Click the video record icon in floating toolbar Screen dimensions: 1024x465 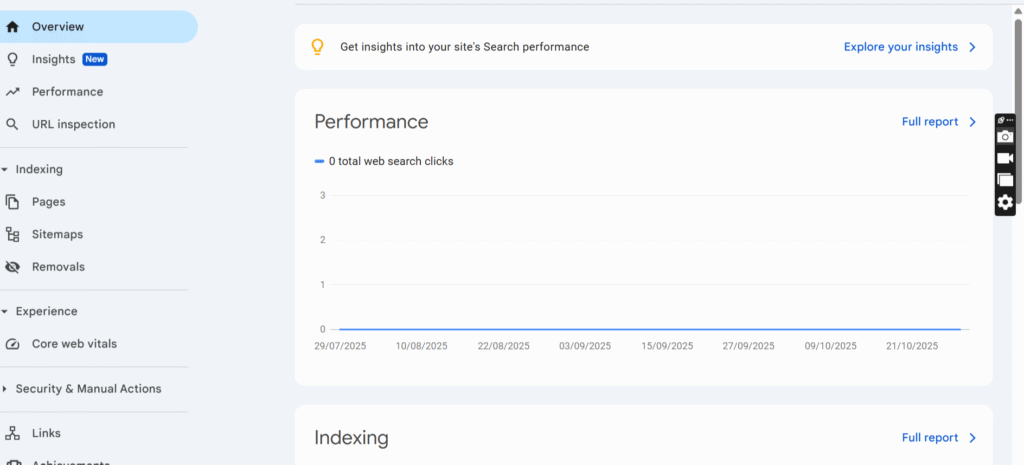tap(1005, 159)
